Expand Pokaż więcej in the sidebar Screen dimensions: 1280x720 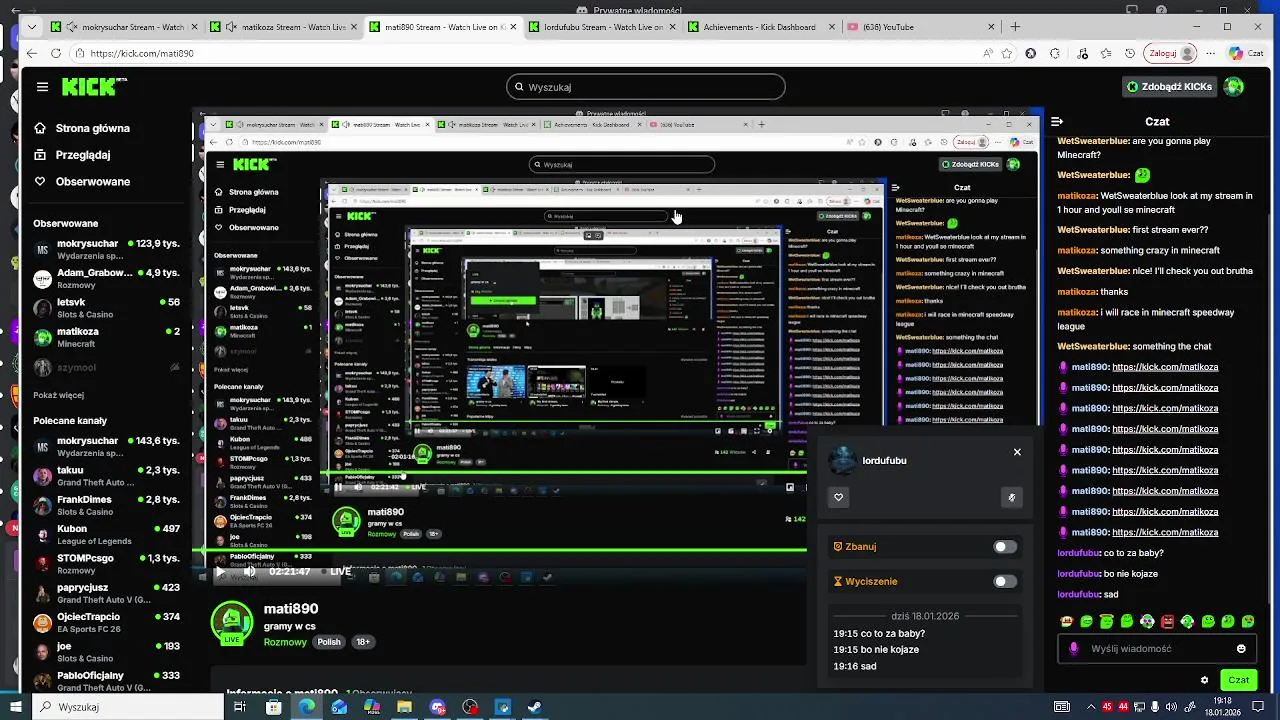[x=58, y=395]
